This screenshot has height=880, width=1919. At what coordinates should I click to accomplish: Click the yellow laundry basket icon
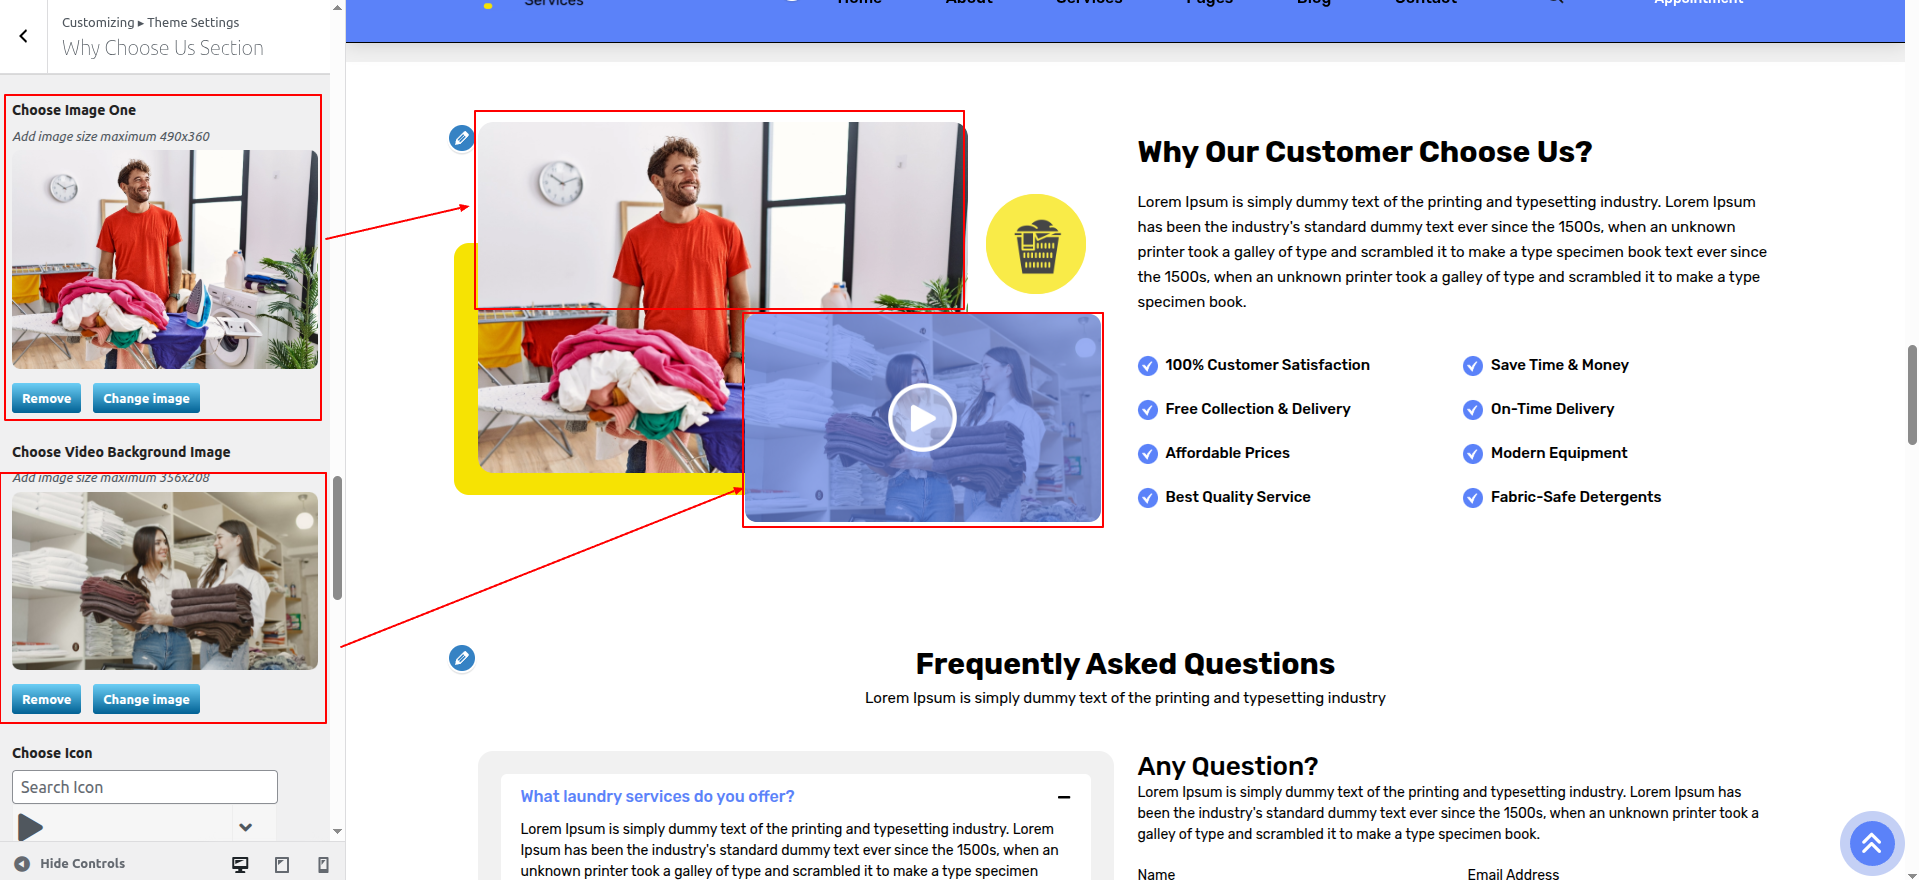[1036, 244]
